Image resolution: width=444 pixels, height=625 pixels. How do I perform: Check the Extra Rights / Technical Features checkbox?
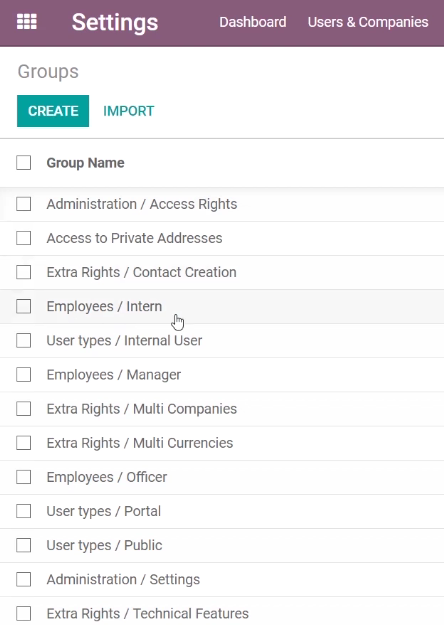(24, 613)
